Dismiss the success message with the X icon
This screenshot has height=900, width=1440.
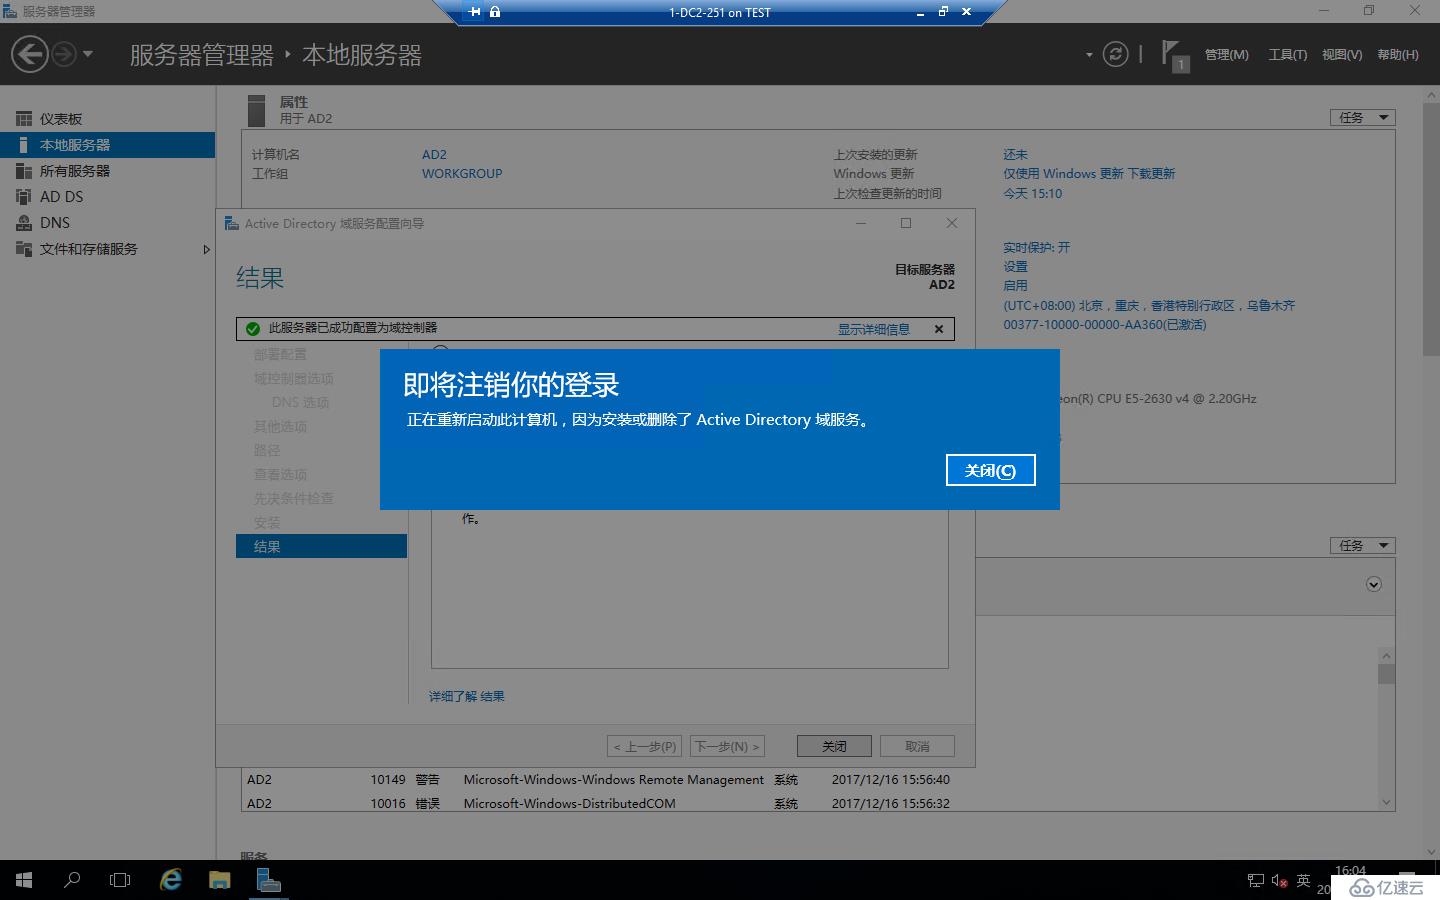click(x=939, y=329)
